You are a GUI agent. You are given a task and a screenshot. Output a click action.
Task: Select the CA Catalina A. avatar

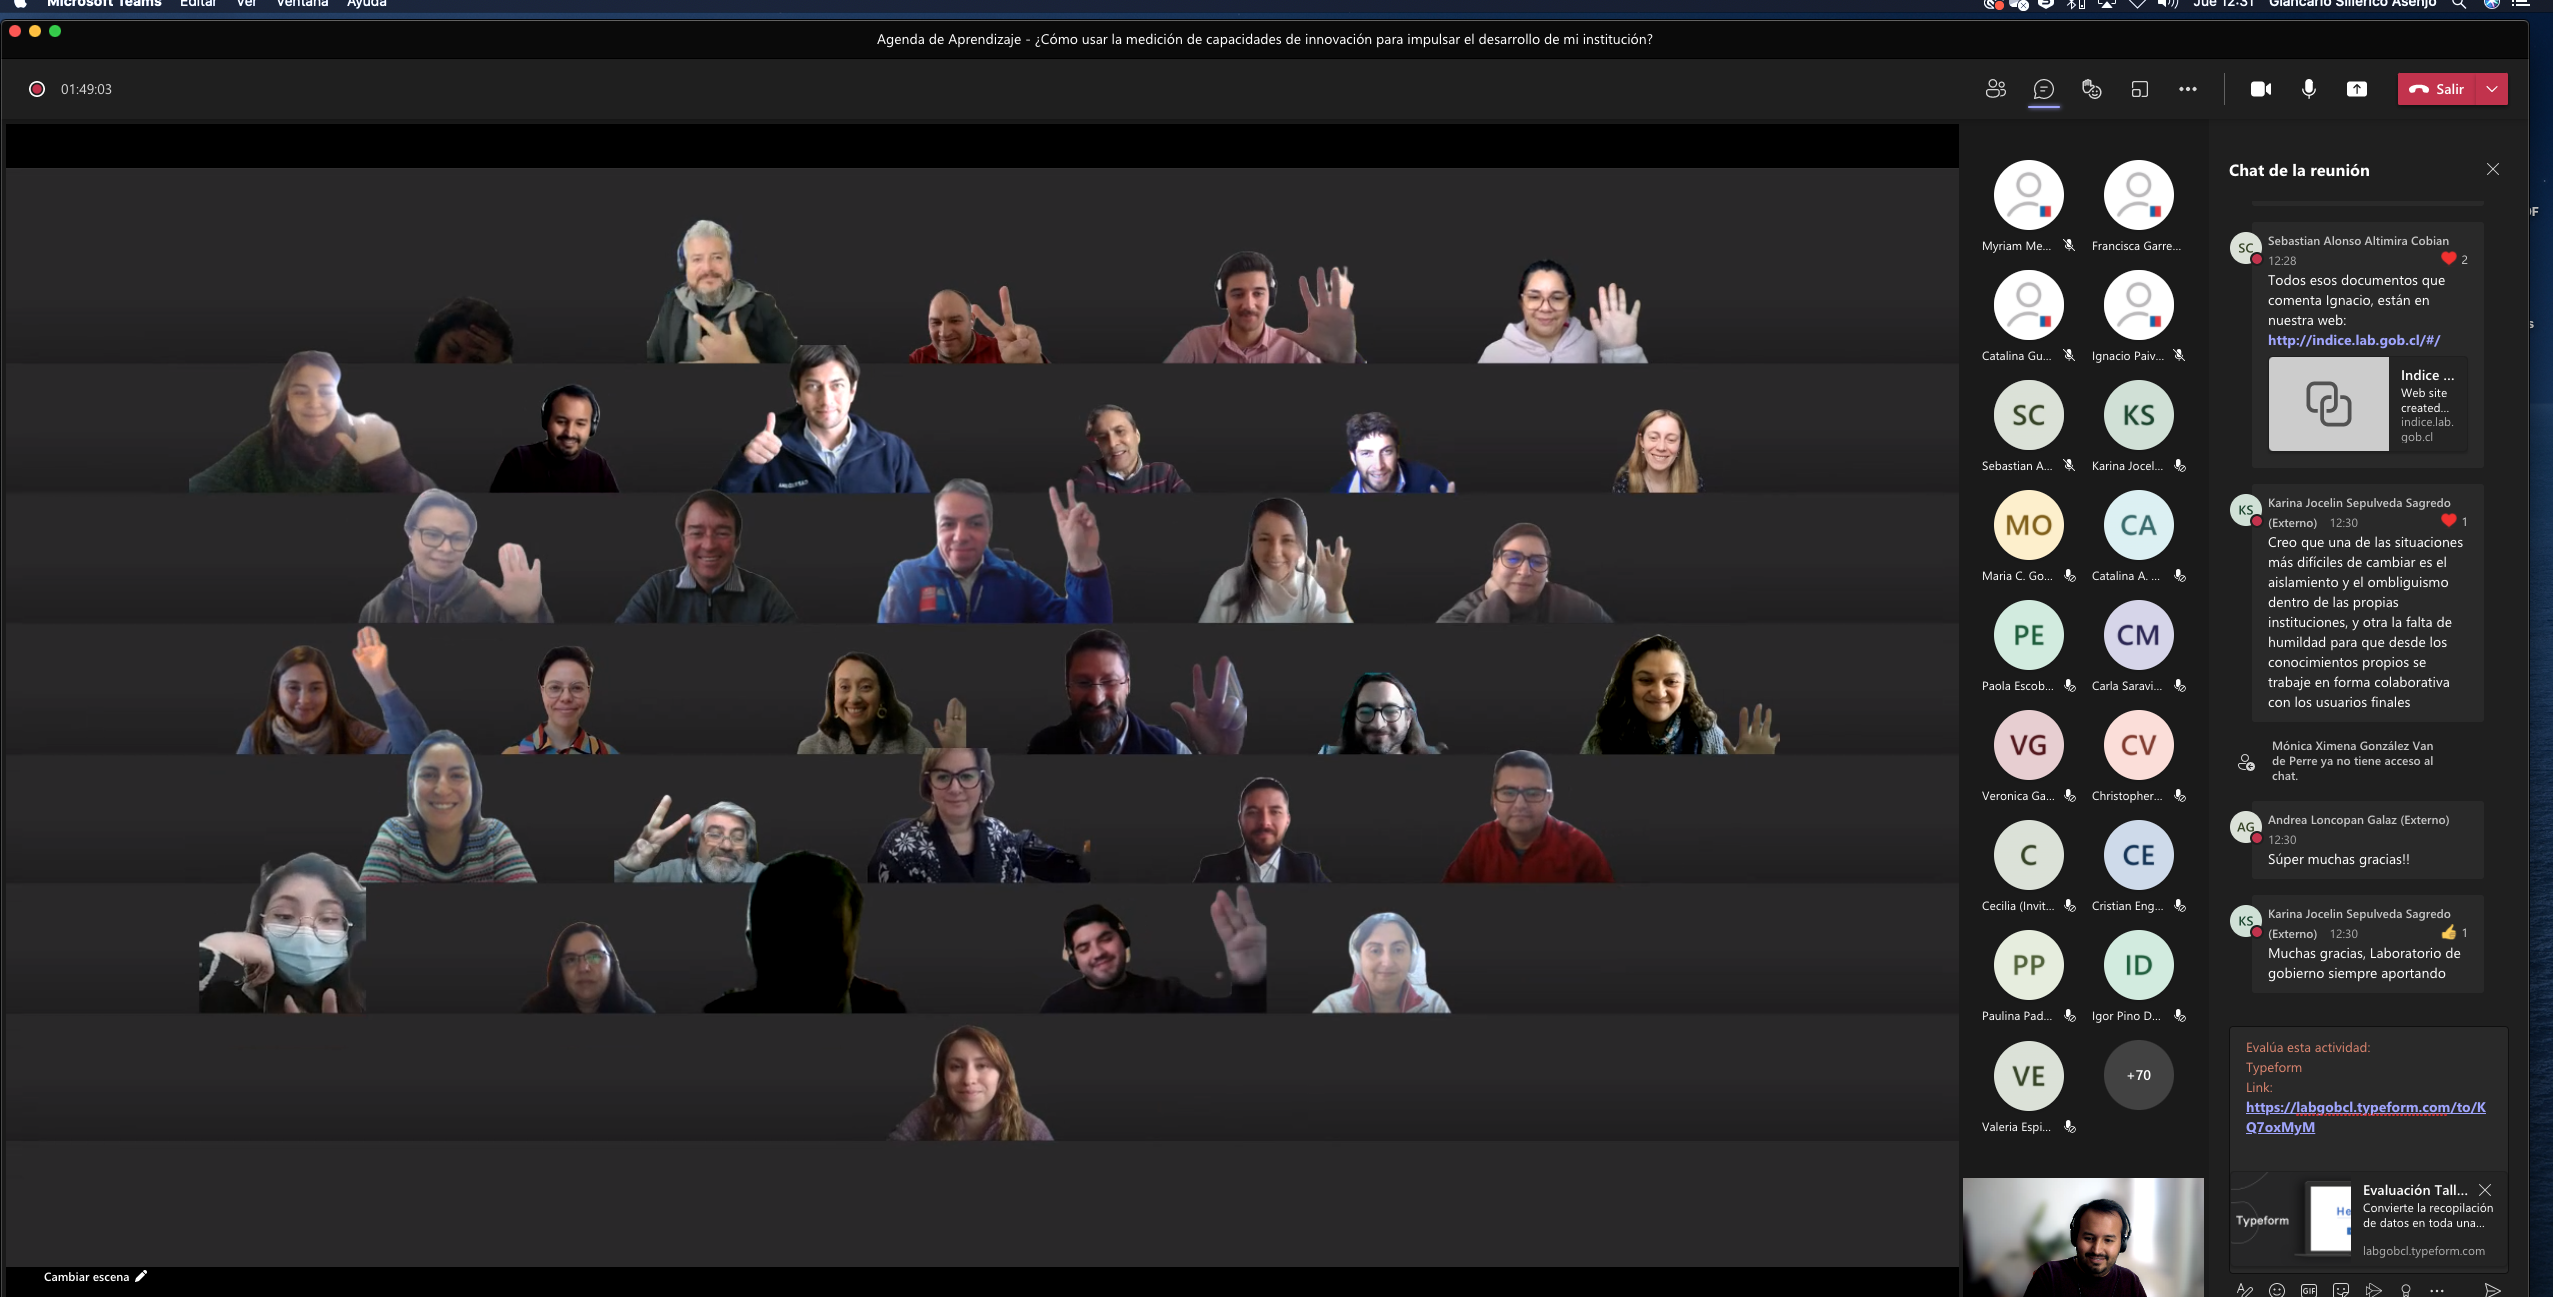(x=2138, y=525)
